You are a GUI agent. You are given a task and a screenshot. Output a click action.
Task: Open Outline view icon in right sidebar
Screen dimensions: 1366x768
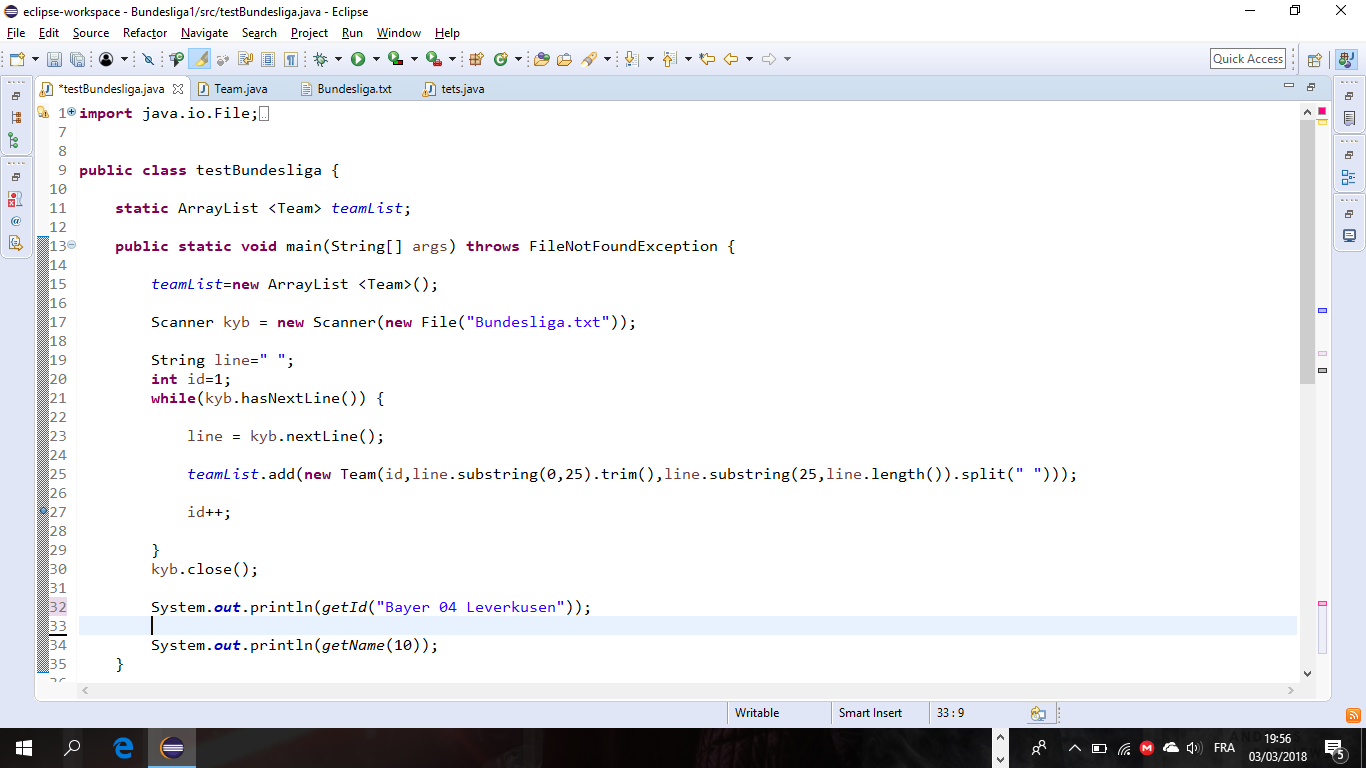click(1349, 177)
